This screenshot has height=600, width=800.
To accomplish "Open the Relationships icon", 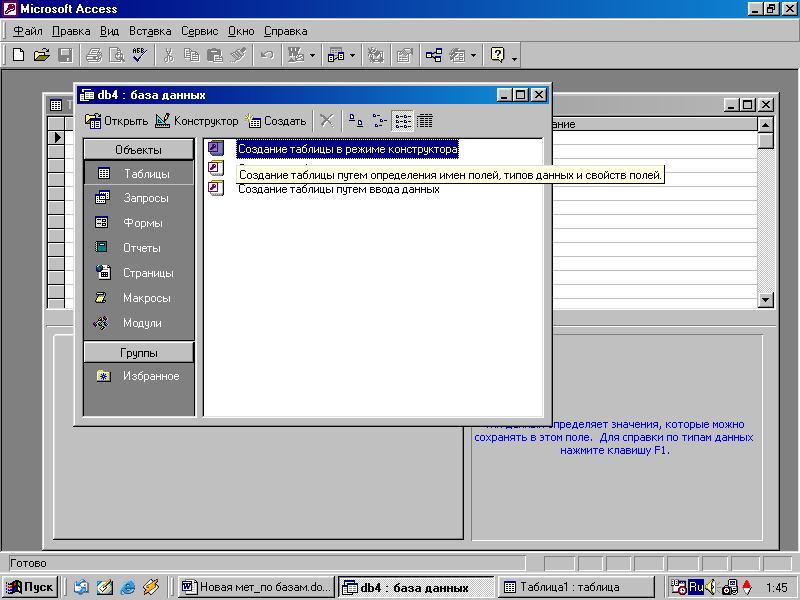I will click(434, 55).
